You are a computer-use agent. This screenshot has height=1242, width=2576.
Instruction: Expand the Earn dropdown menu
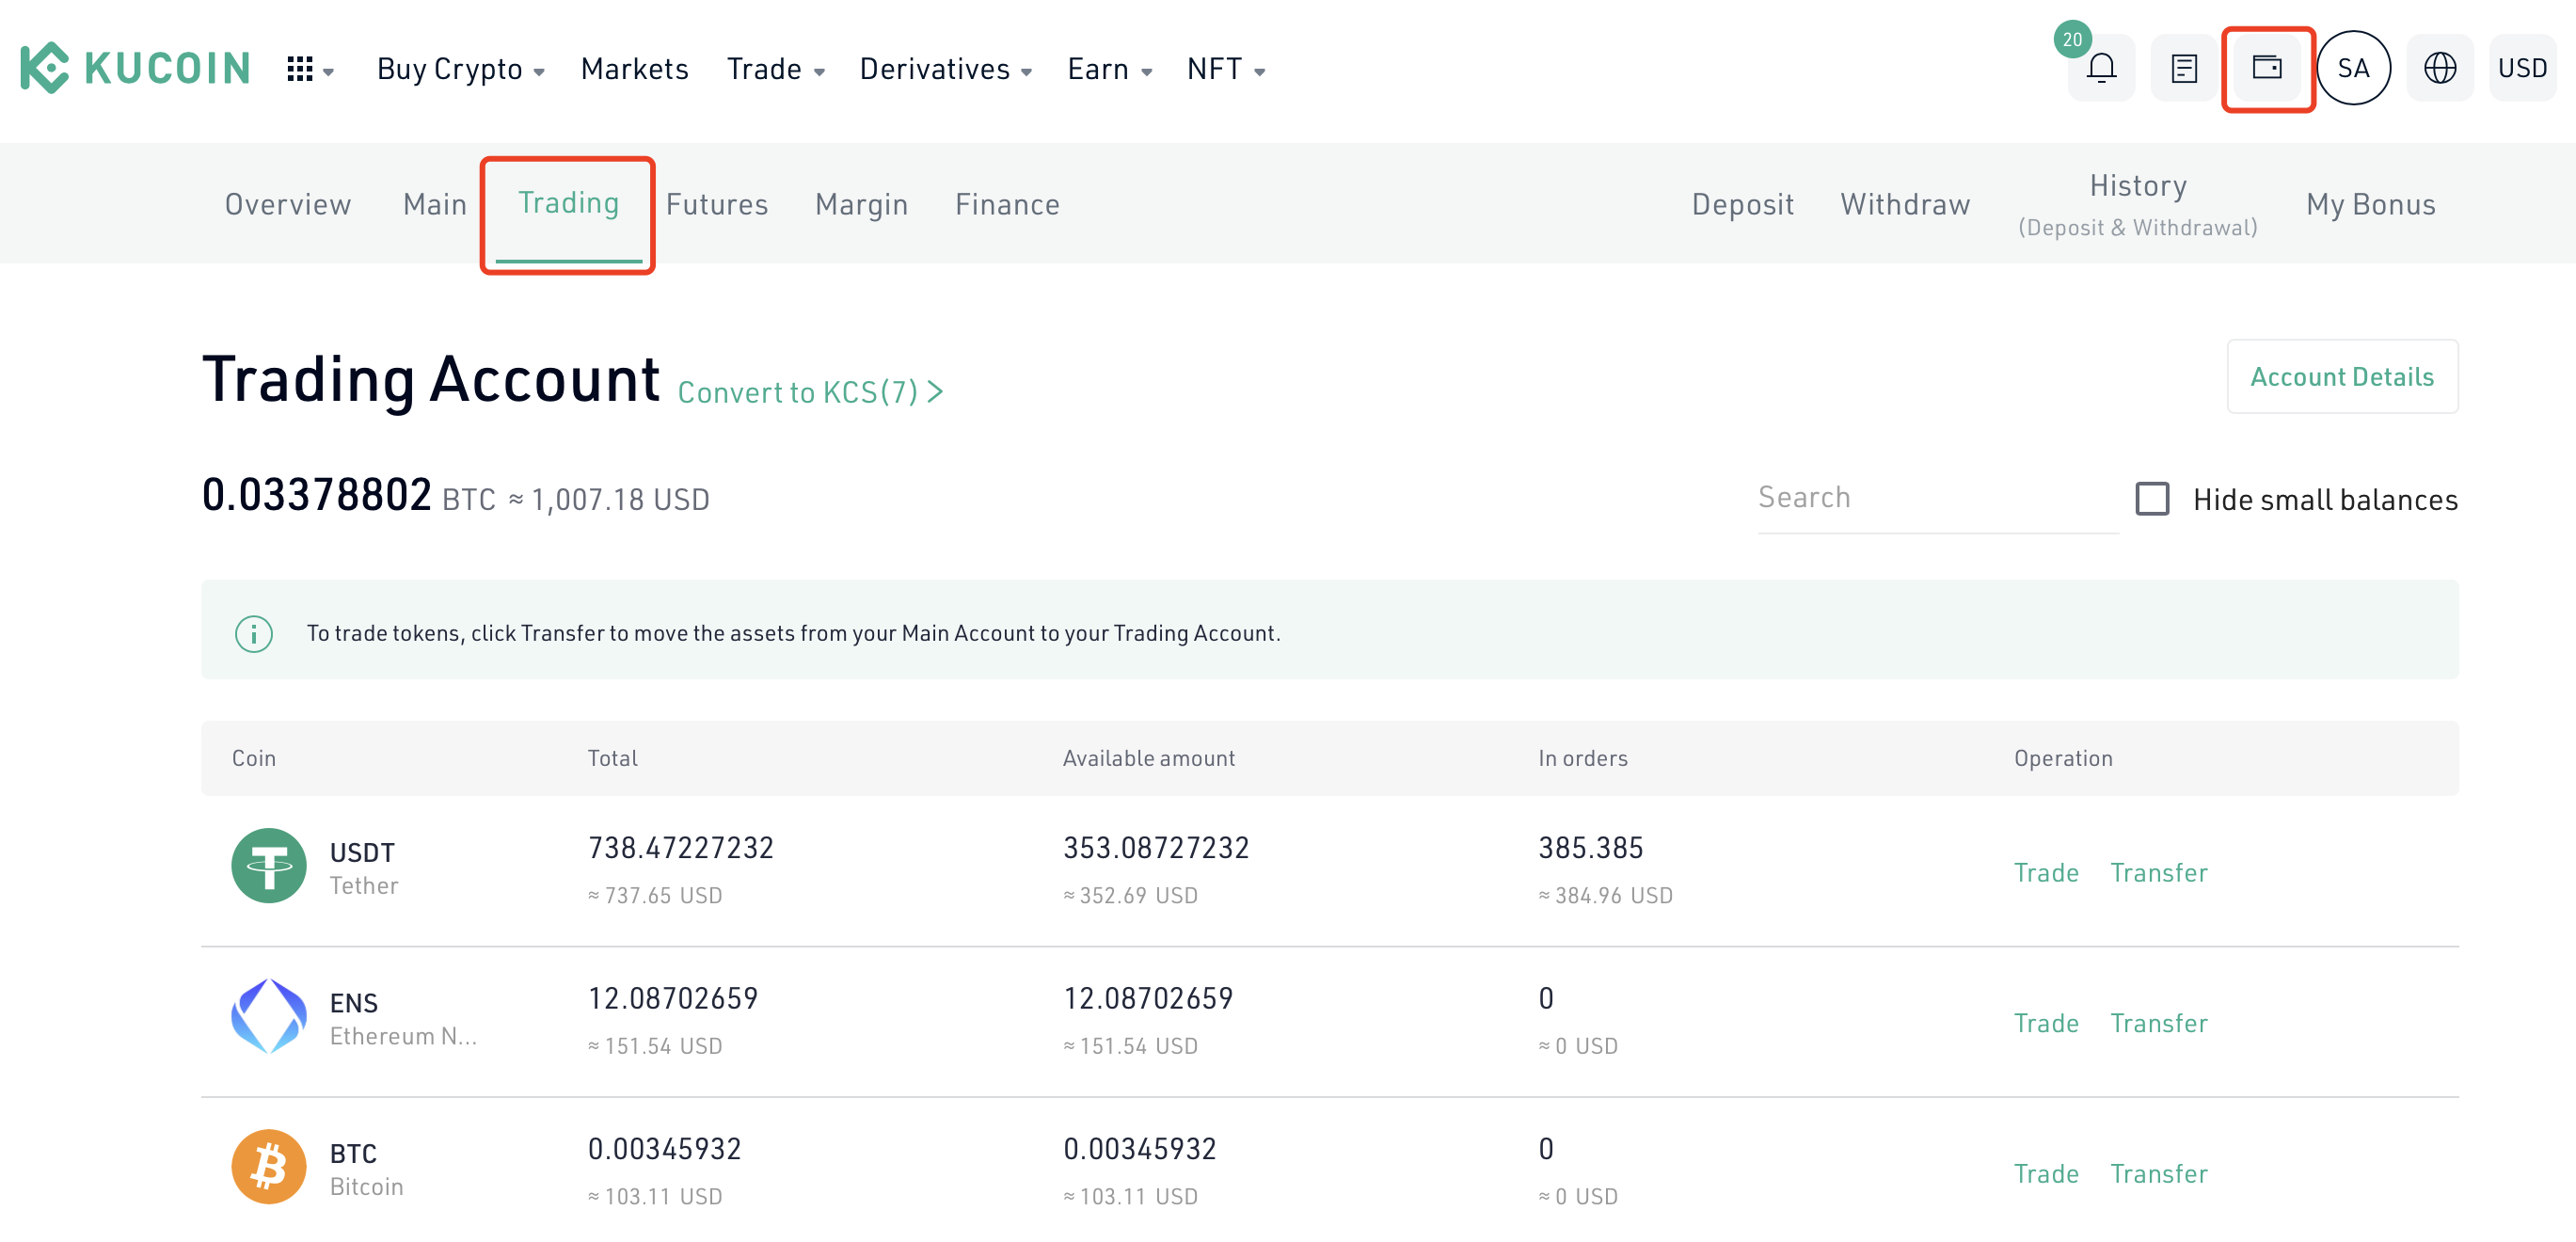(1110, 69)
